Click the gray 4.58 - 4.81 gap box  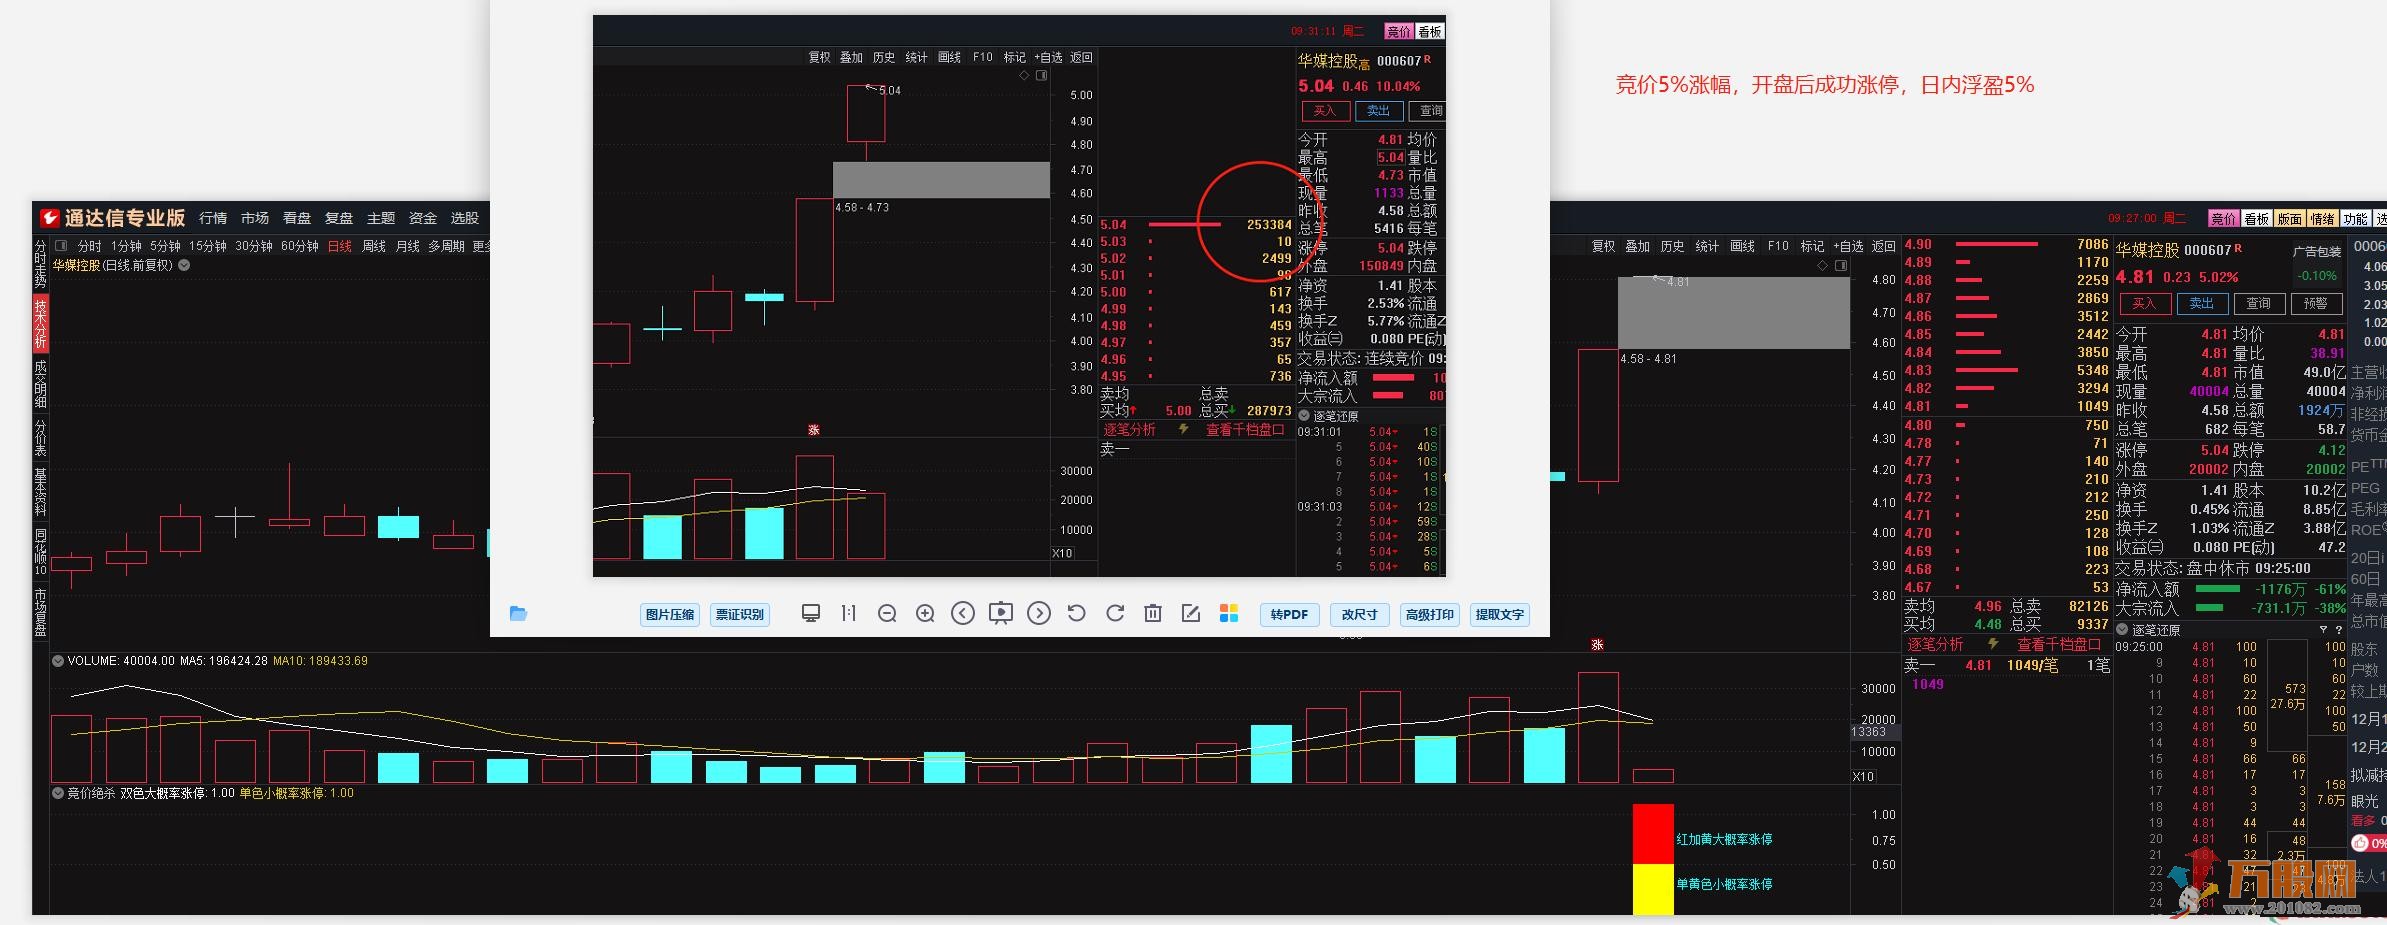coord(1734,313)
